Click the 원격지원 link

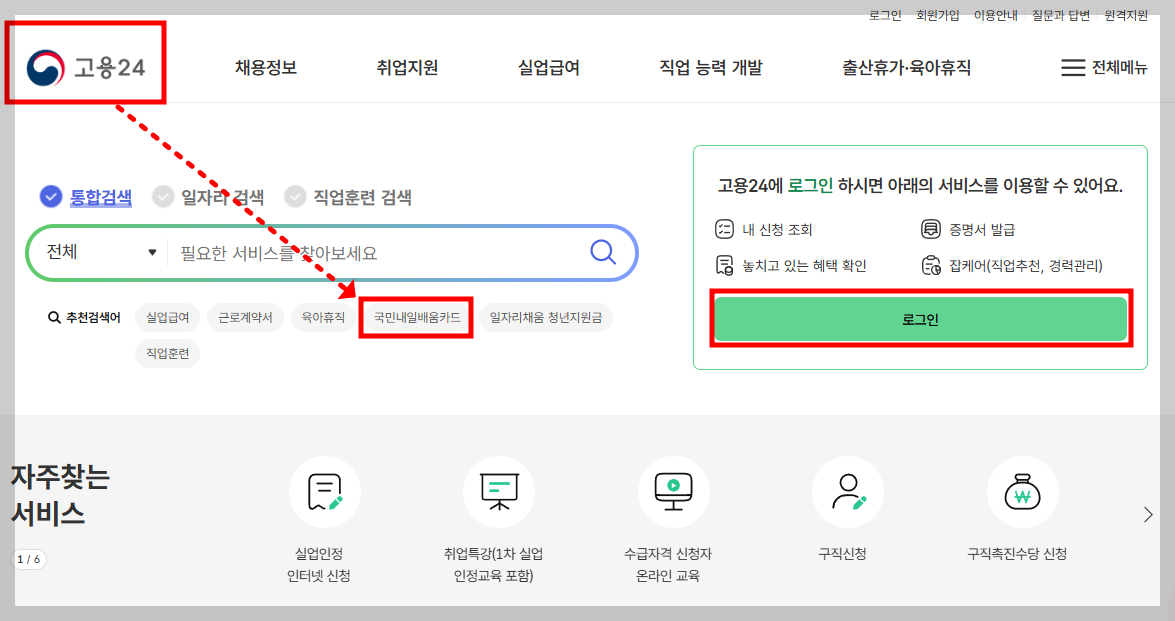point(1126,16)
